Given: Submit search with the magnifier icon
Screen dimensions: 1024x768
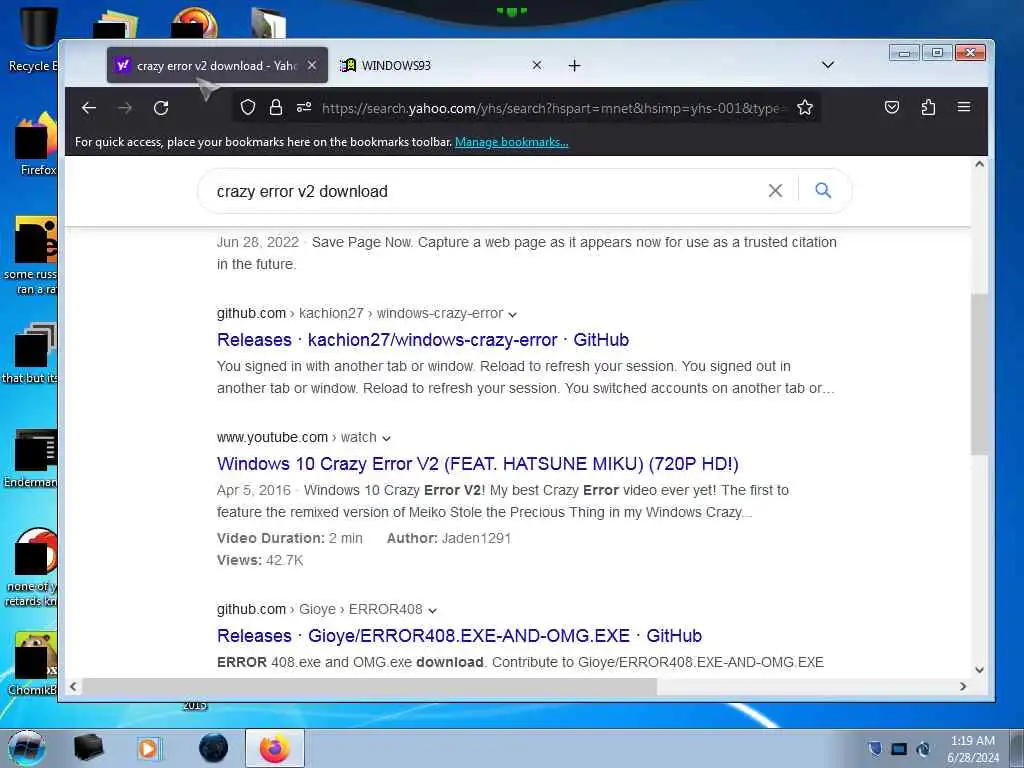Looking at the screenshot, I should (x=823, y=190).
